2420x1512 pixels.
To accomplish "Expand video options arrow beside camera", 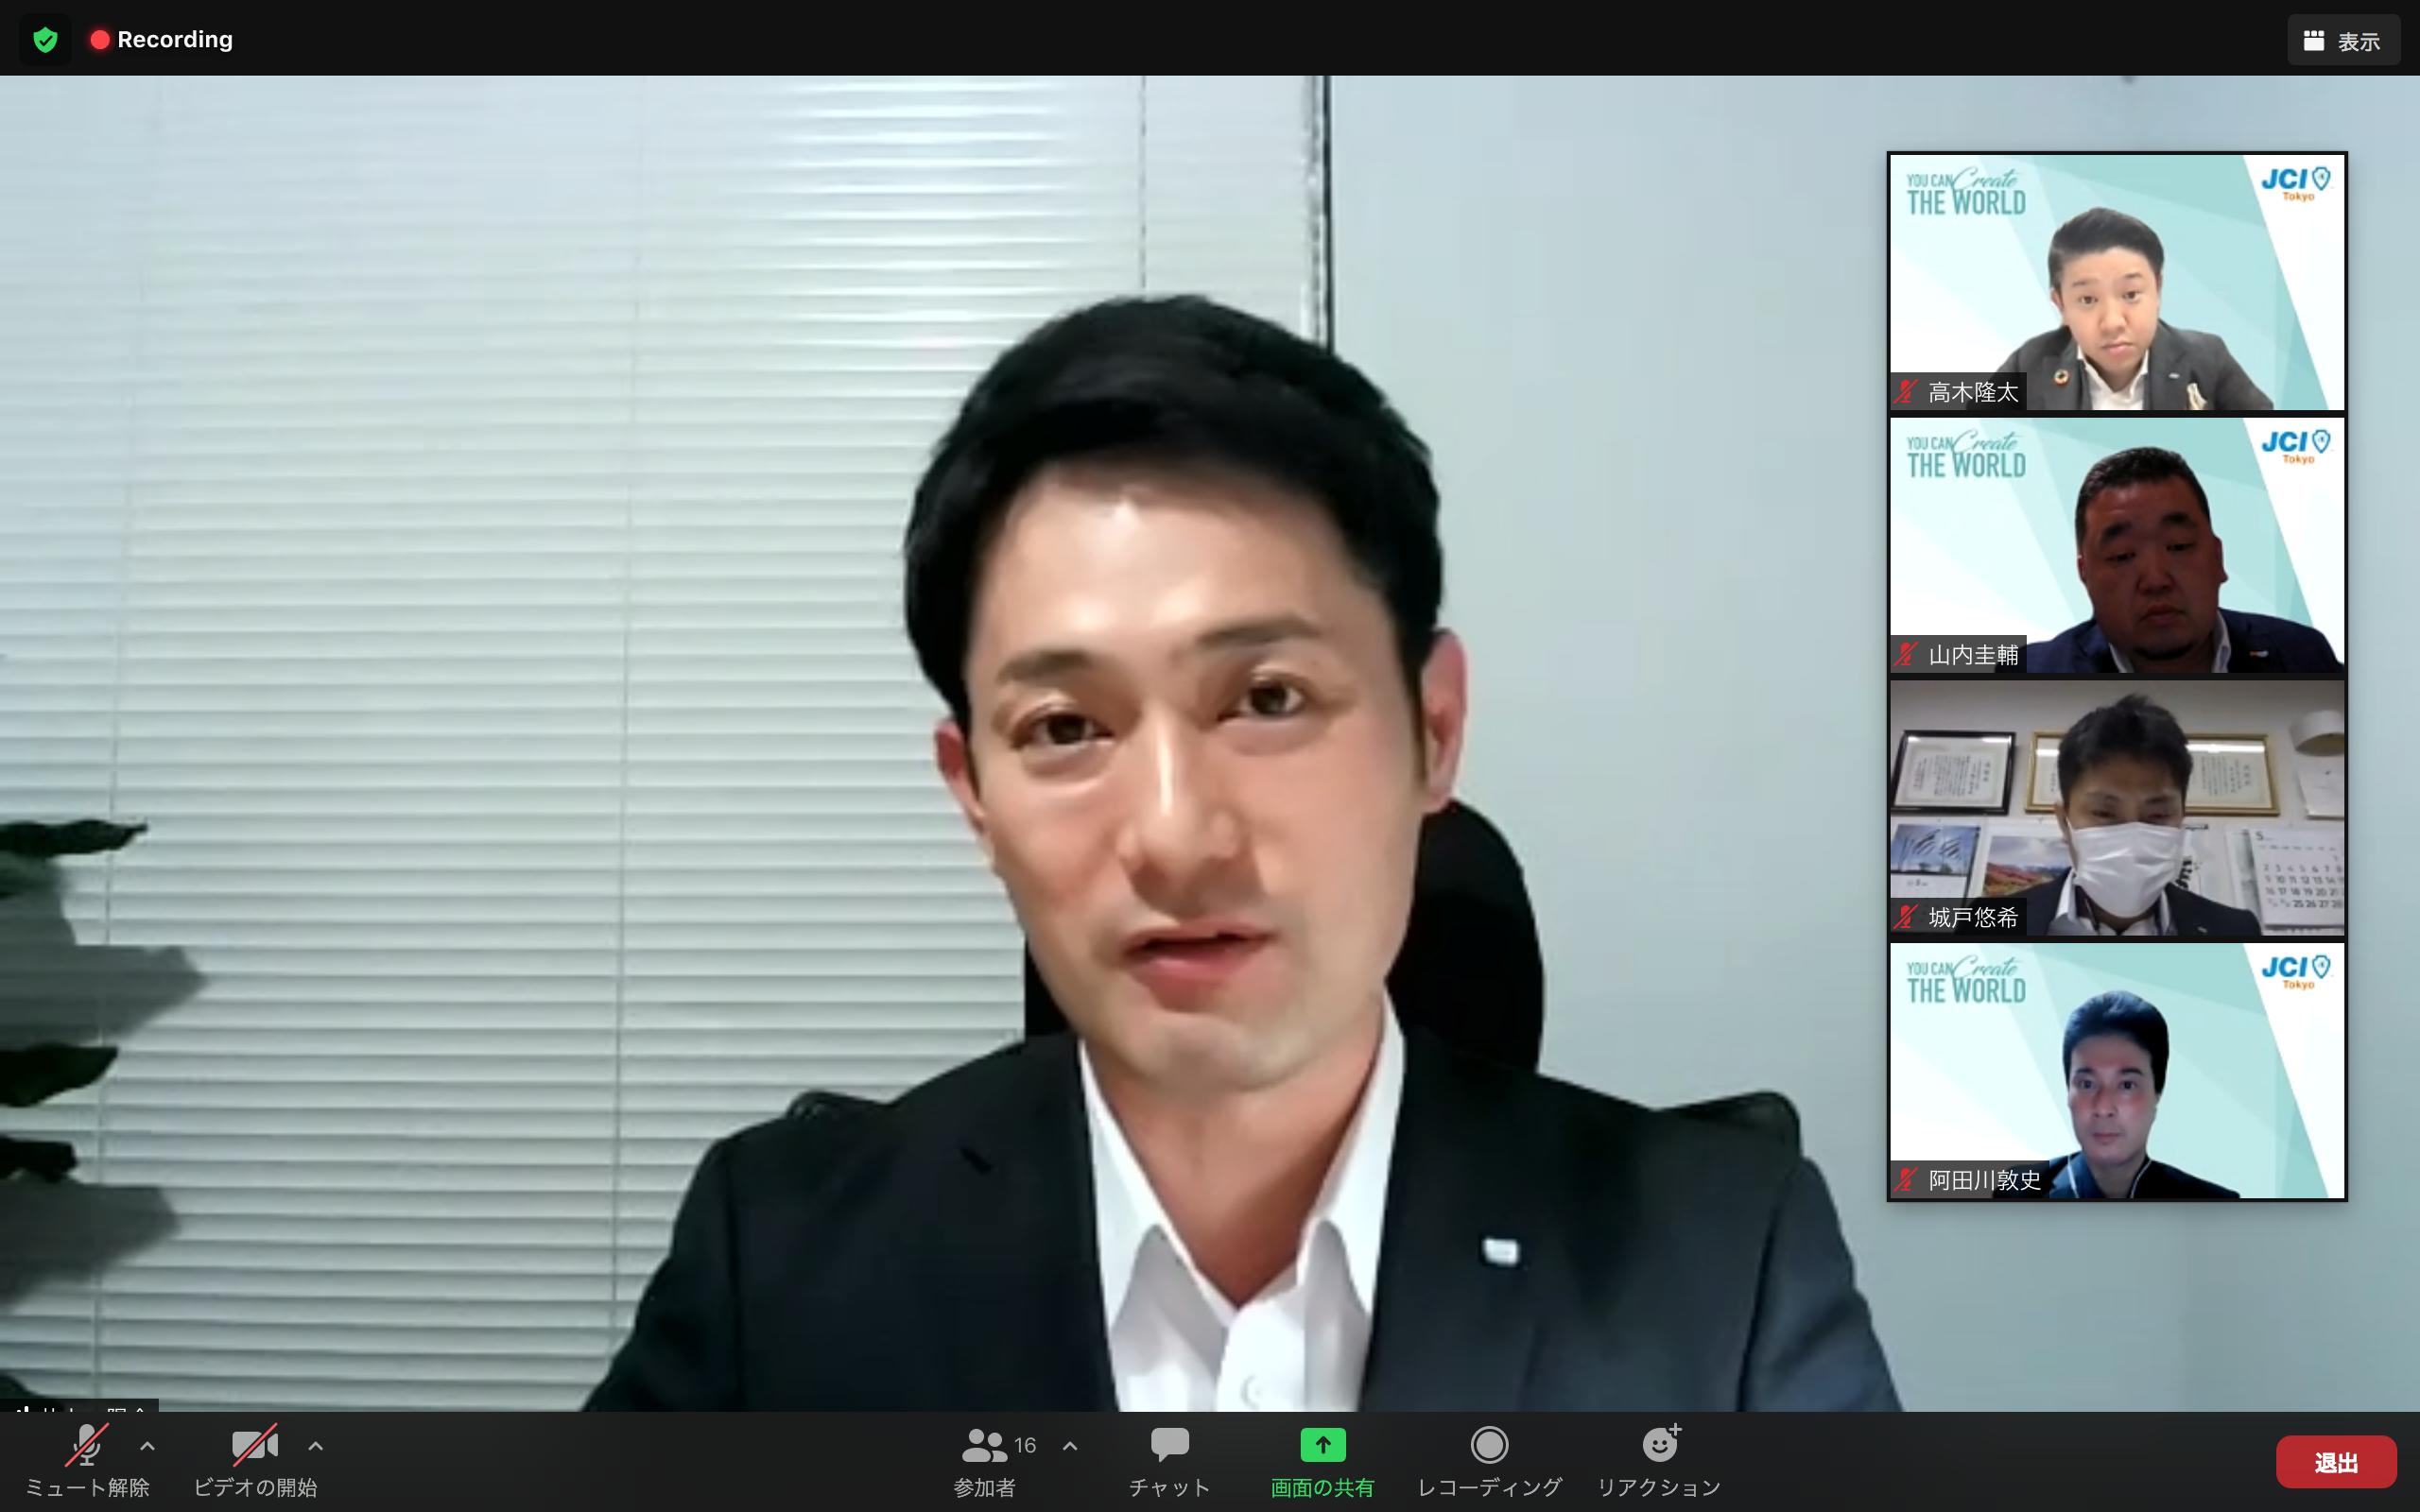I will (316, 1446).
